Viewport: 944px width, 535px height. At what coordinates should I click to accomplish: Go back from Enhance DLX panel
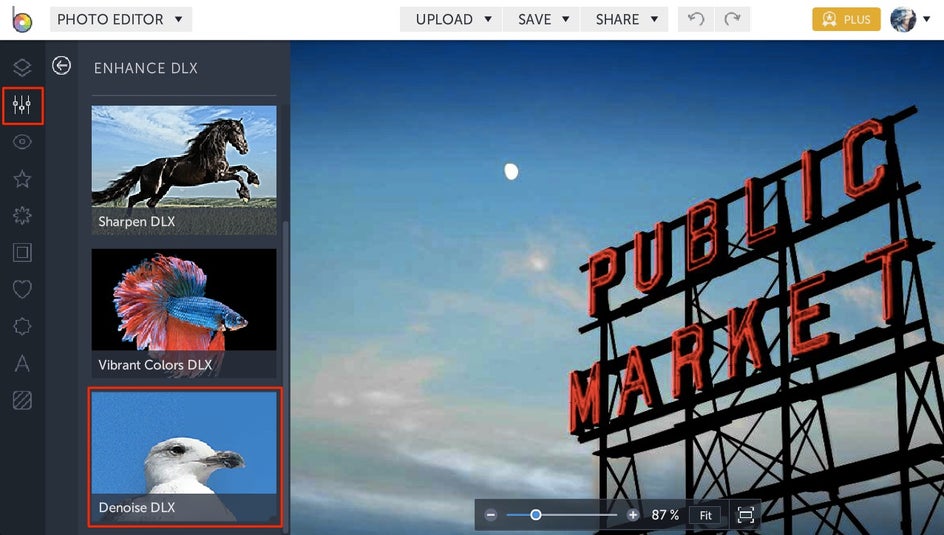click(x=61, y=65)
